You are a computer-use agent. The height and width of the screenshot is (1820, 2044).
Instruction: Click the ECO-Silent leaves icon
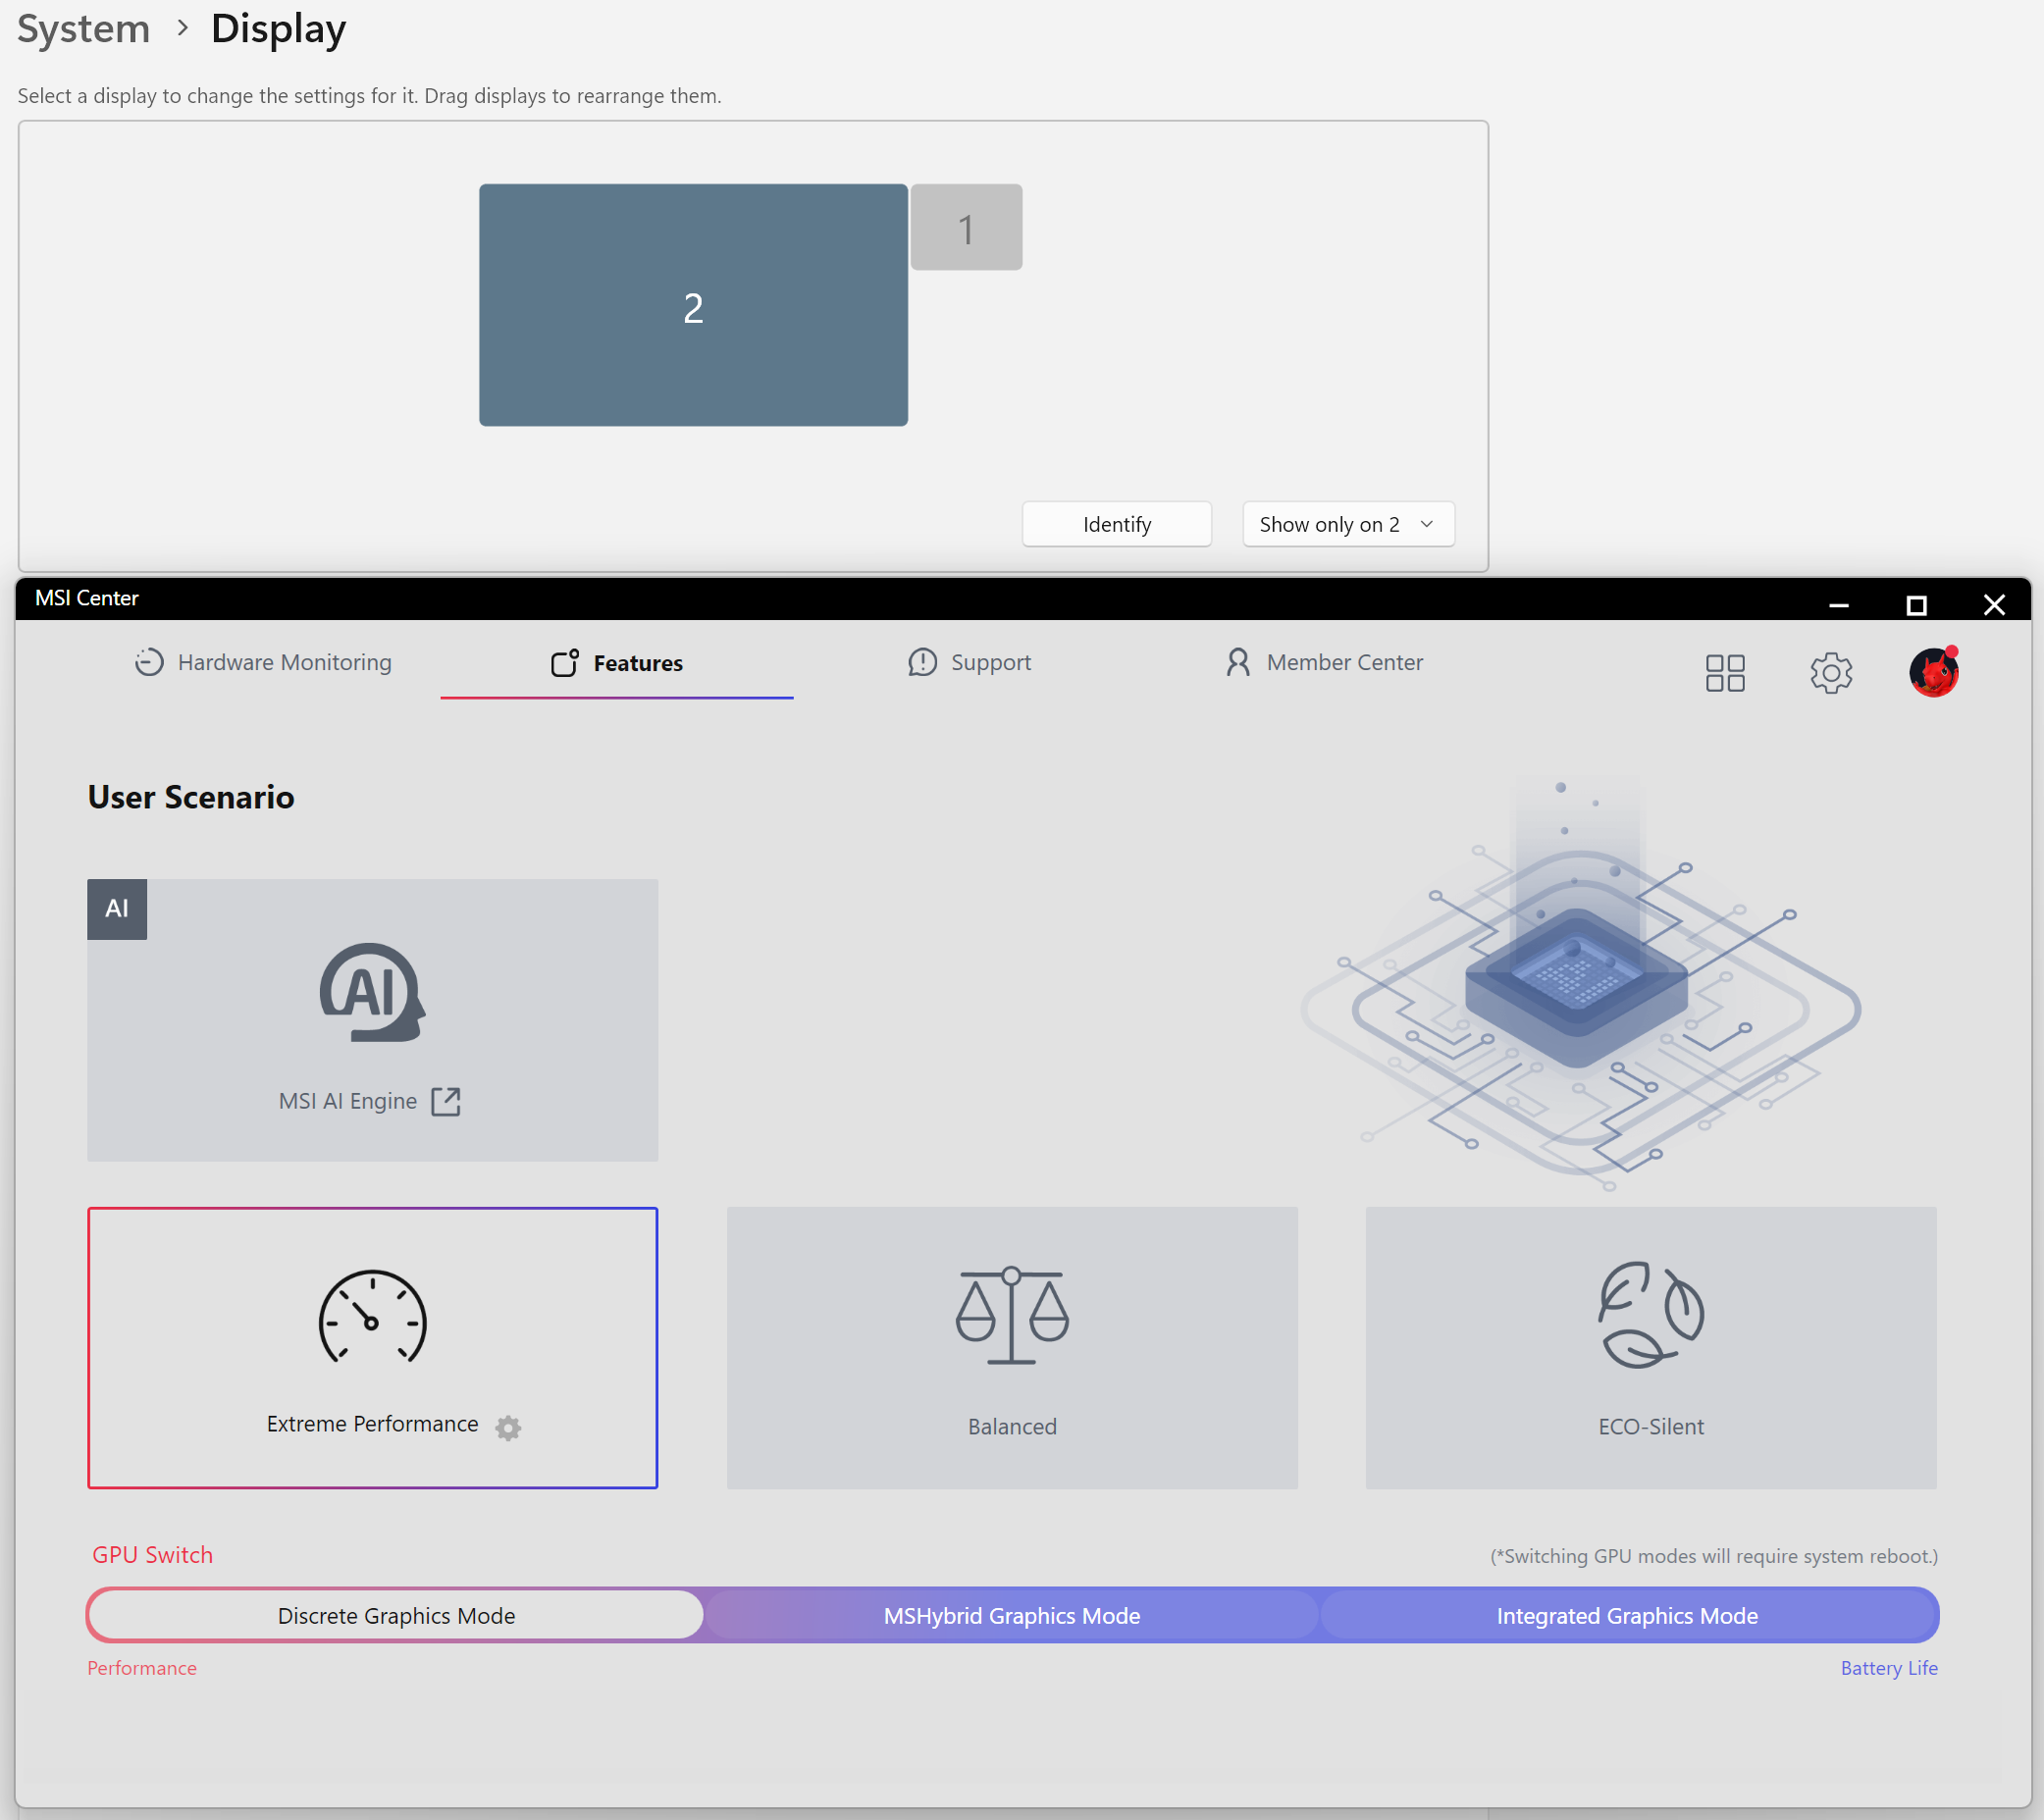[x=1651, y=1314]
